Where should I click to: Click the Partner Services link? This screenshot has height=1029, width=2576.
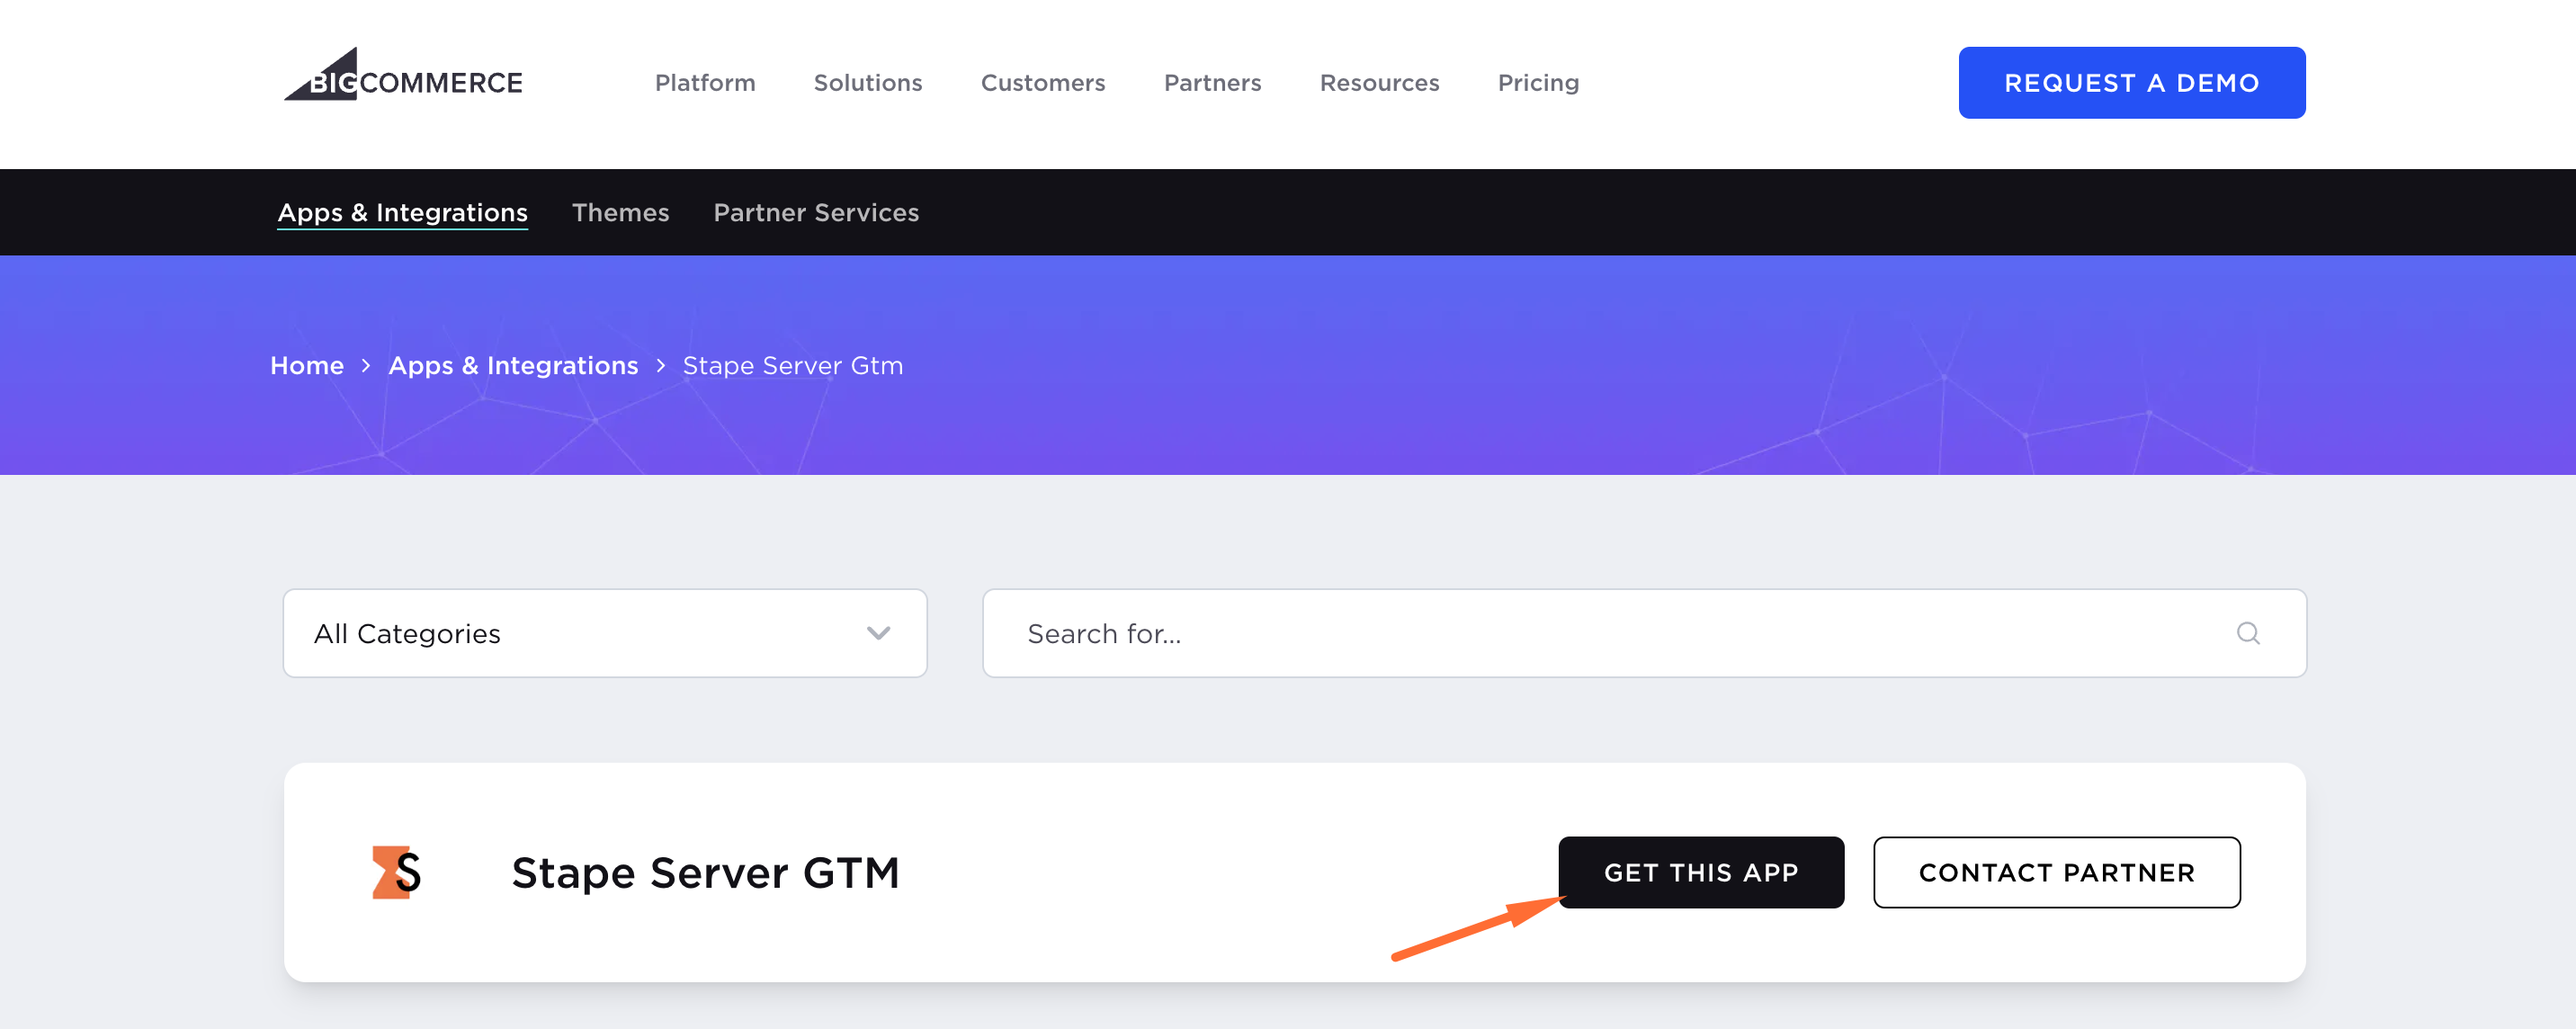817,212
